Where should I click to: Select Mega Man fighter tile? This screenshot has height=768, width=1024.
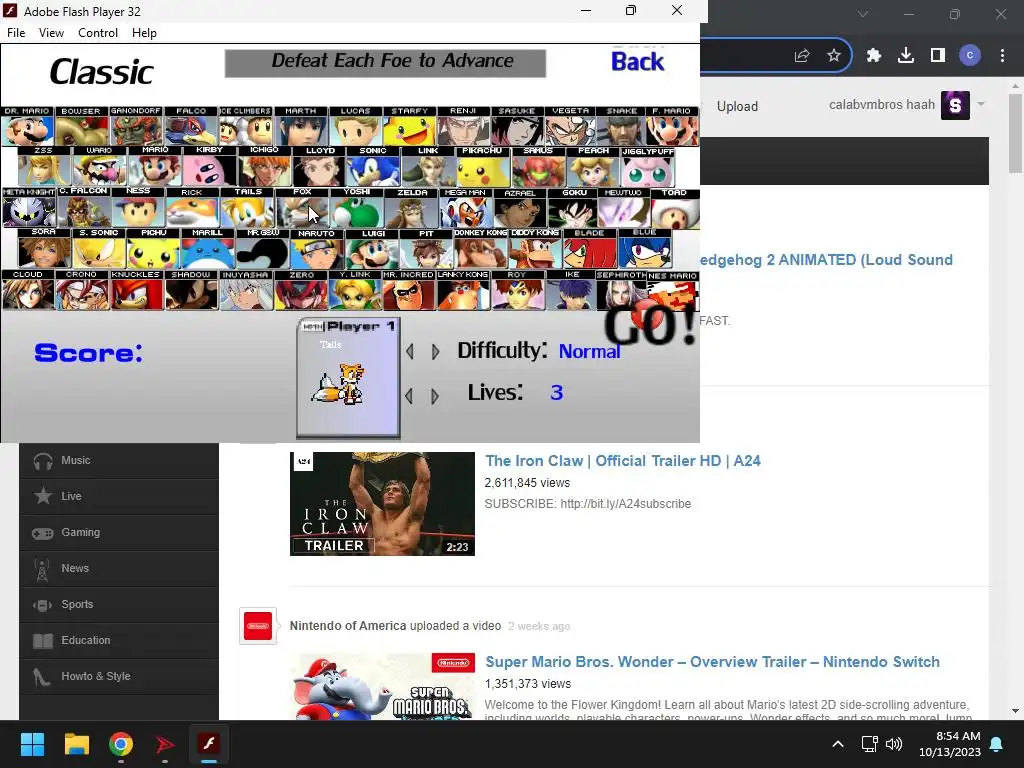coord(465,208)
